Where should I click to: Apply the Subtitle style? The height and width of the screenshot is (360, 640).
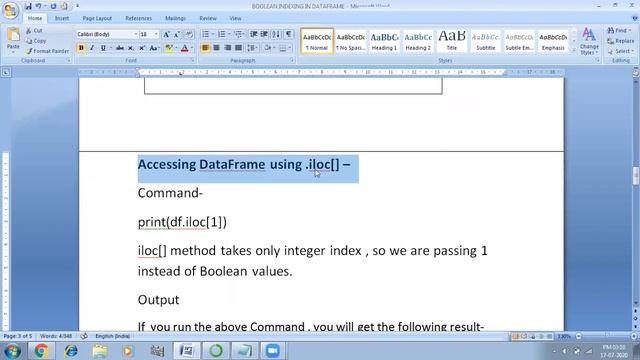(486, 41)
